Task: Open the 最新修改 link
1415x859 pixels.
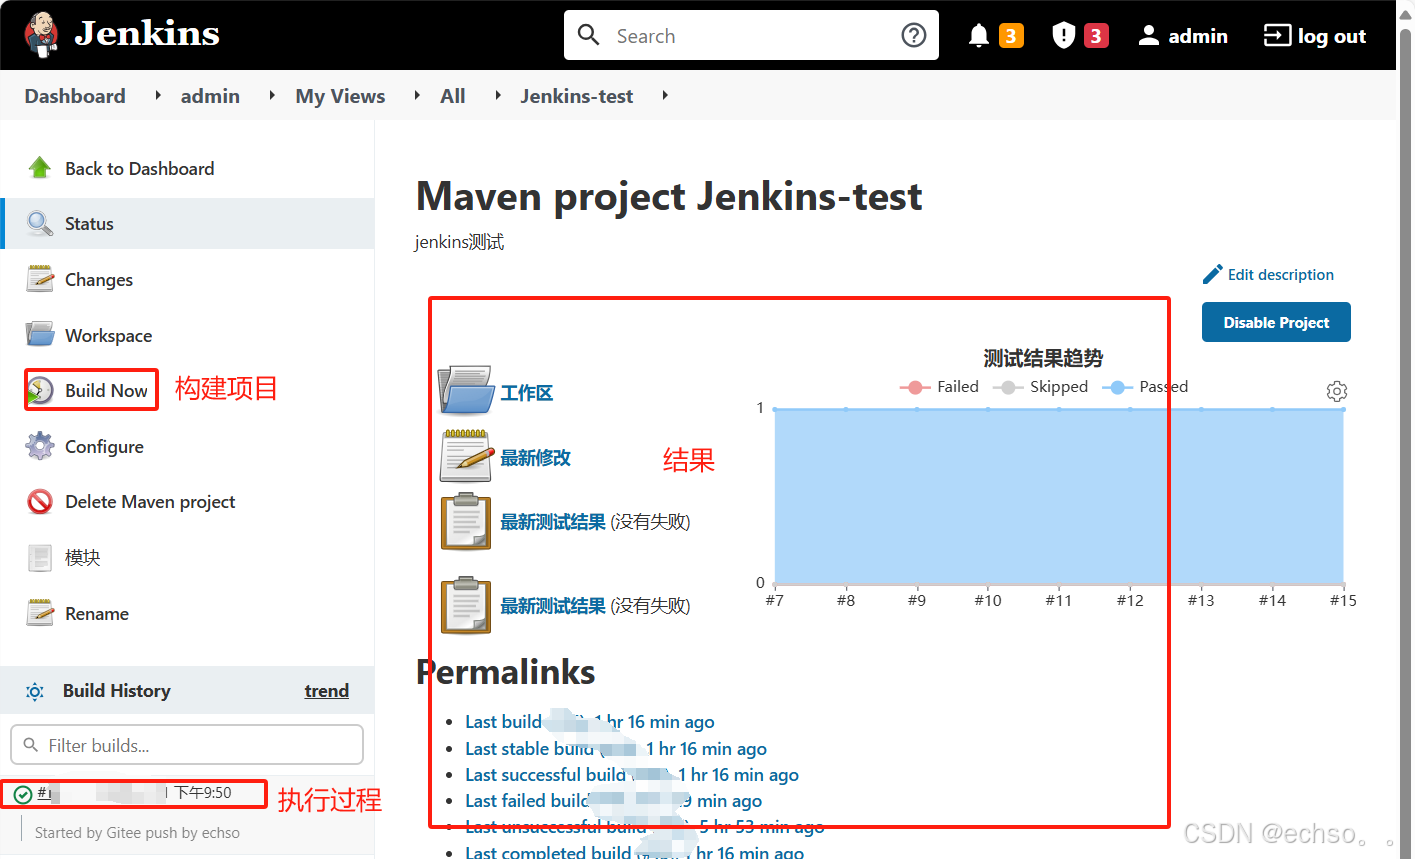Action: (x=535, y=458)
